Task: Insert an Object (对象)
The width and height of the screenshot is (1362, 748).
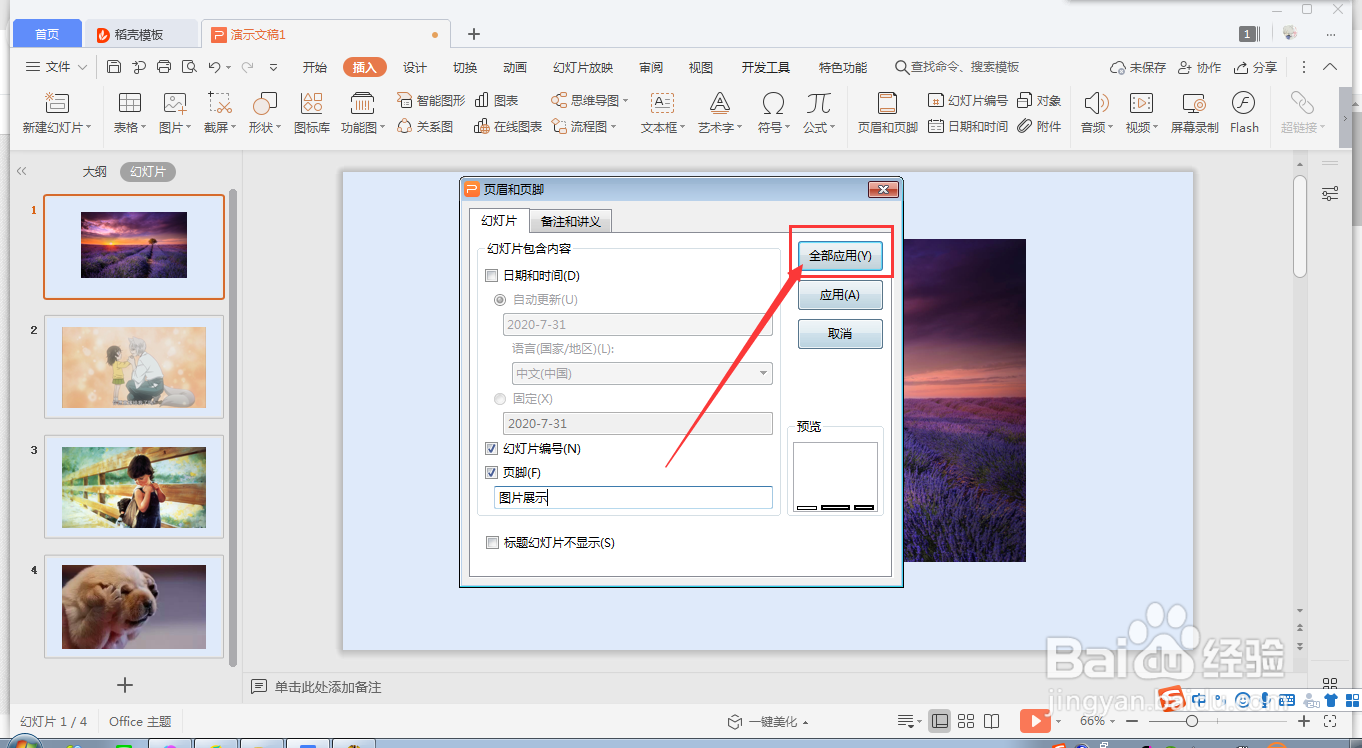Action: pos(1039,100)
